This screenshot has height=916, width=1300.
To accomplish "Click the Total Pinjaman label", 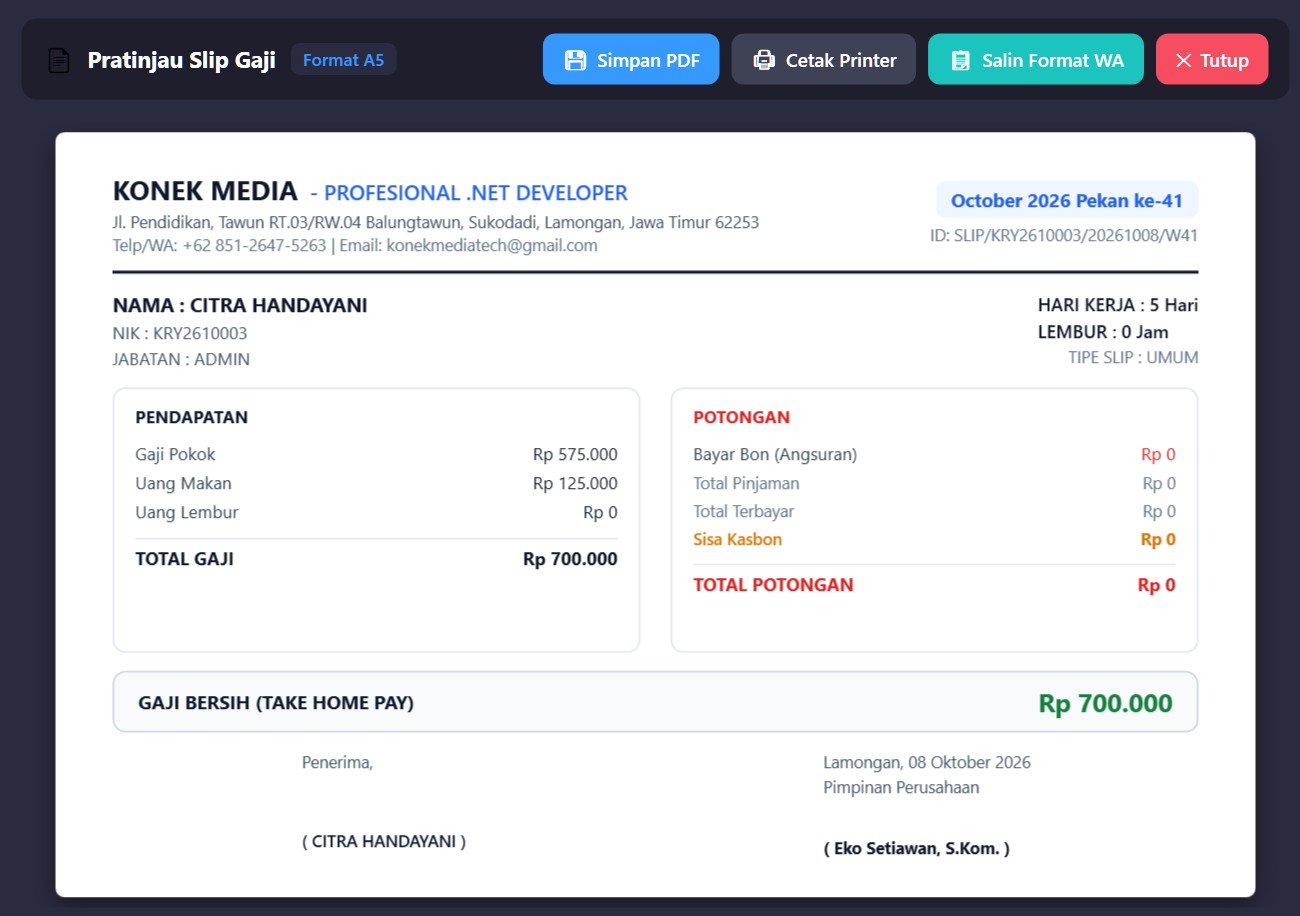I will point(746,483).
